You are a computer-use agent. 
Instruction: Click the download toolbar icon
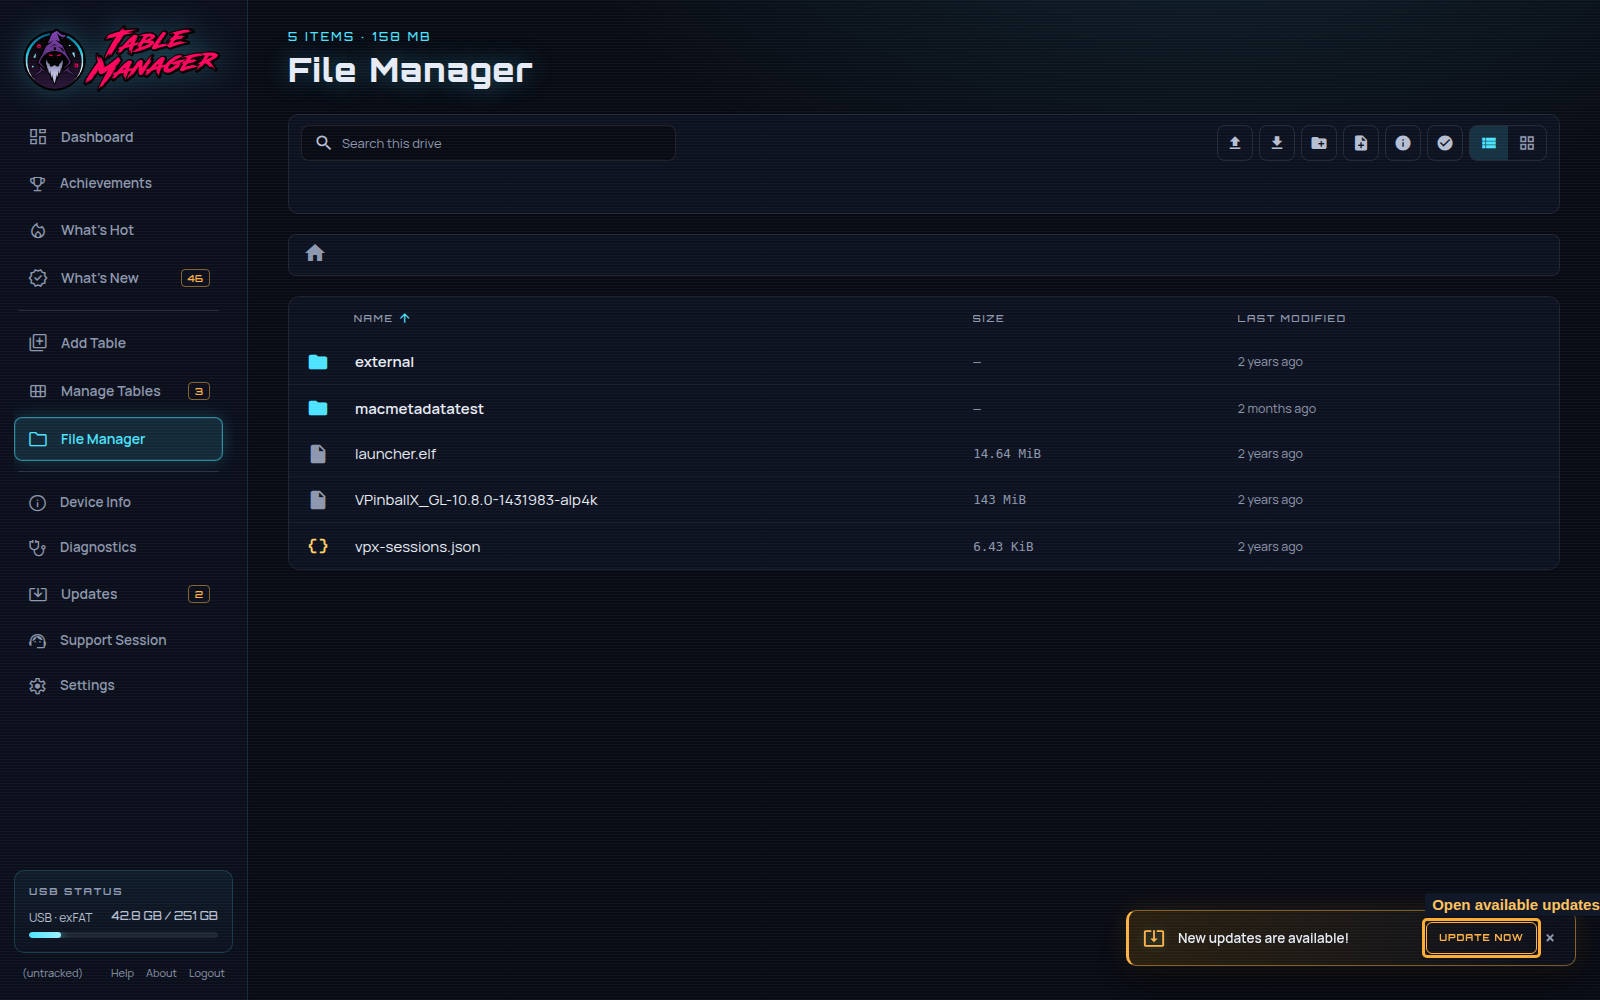[1277, 143]
